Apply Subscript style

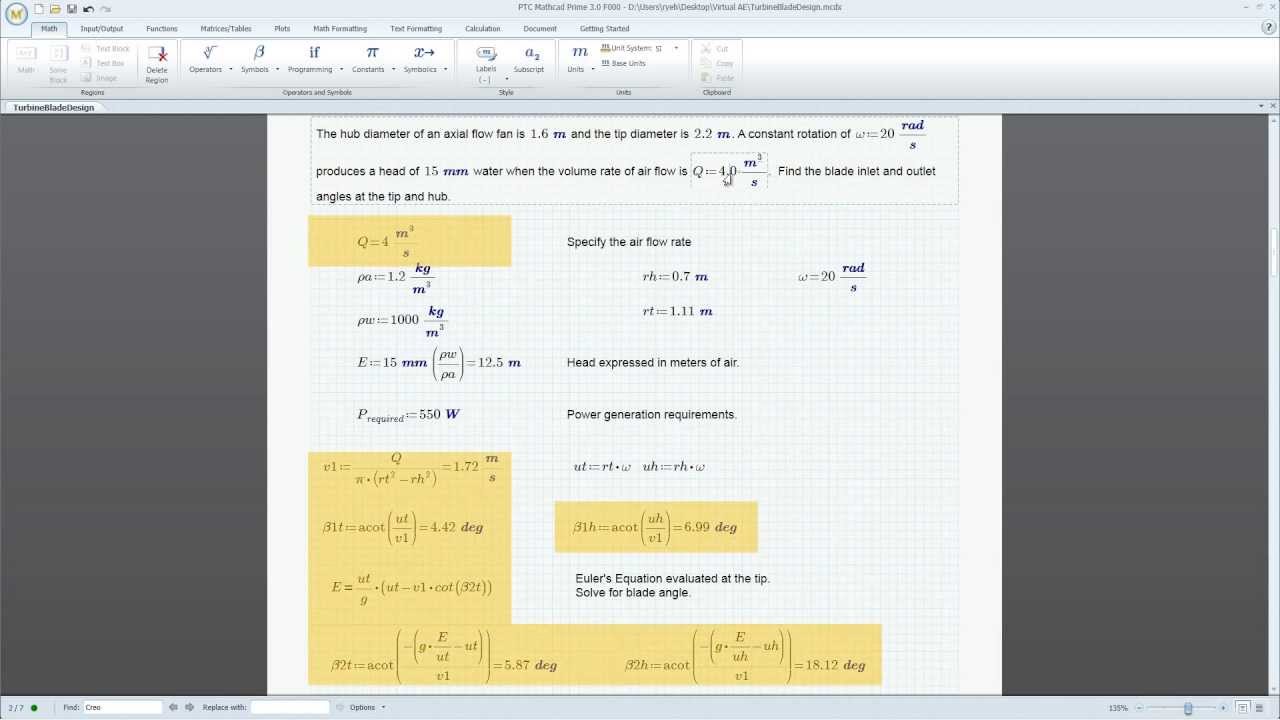click(529, 58)
